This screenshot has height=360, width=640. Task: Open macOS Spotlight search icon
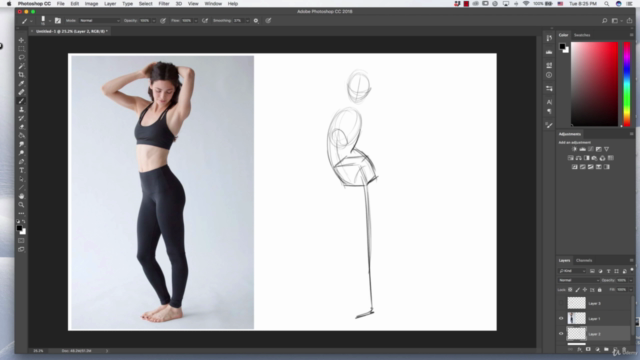[607, 4]
